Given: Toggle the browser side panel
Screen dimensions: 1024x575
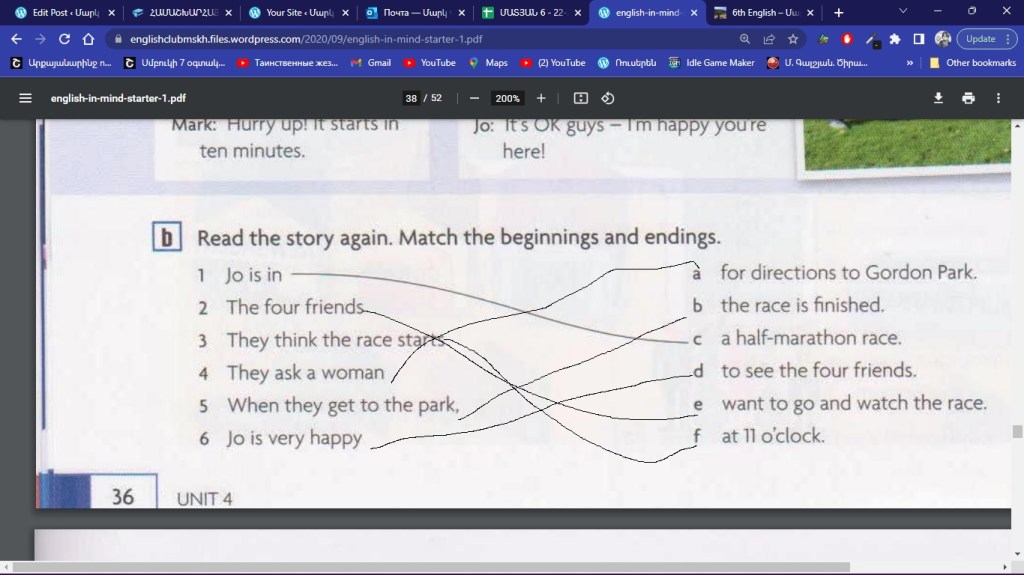Looking at the screenshot, I should (x=918, y=39).
